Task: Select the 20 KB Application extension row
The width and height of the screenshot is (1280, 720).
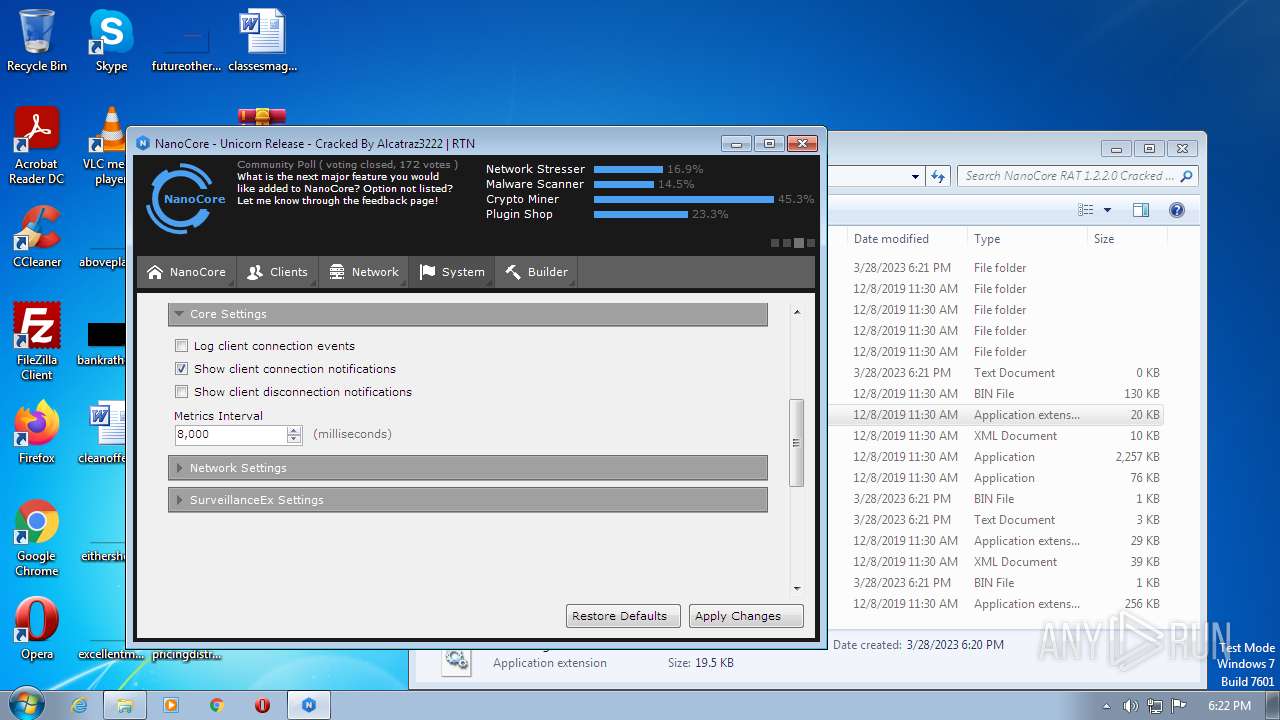Action: (997, 415)
